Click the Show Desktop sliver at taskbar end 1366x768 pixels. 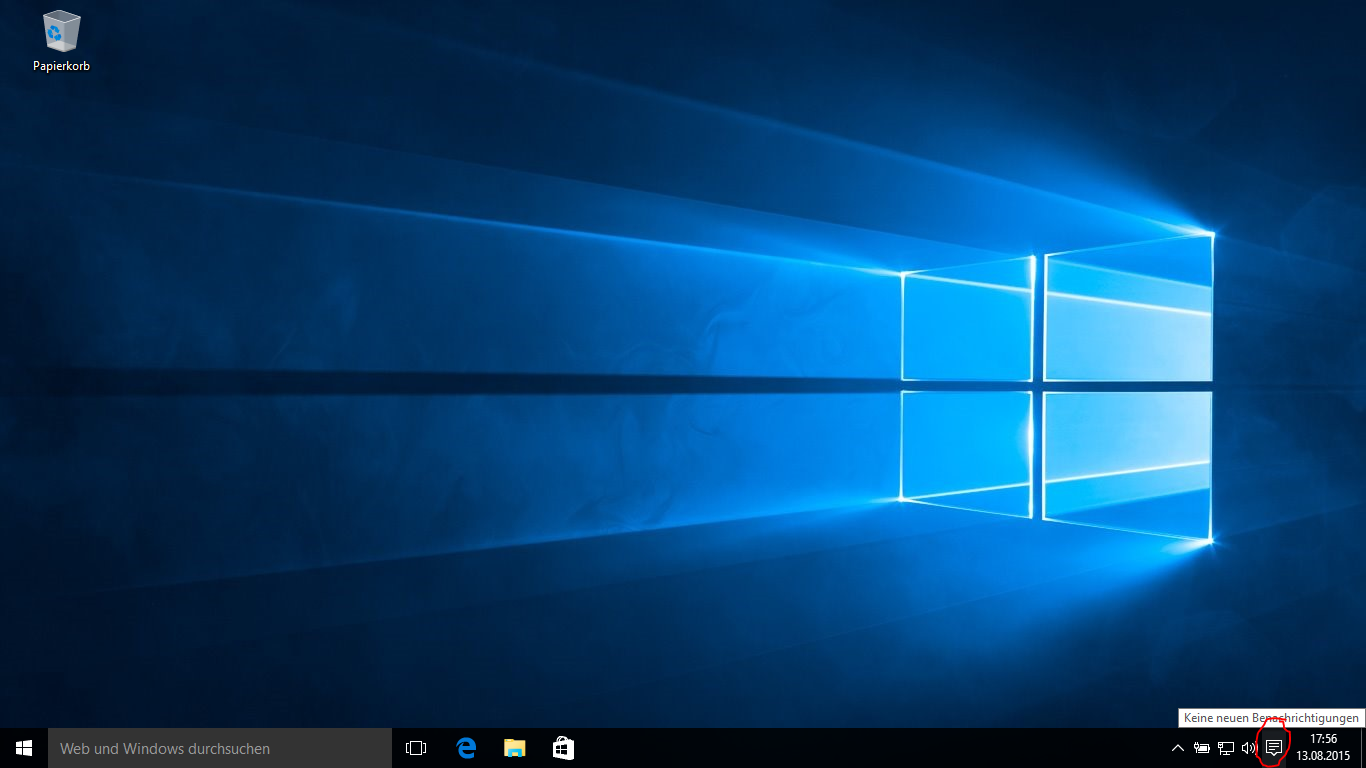point(1363,748)
